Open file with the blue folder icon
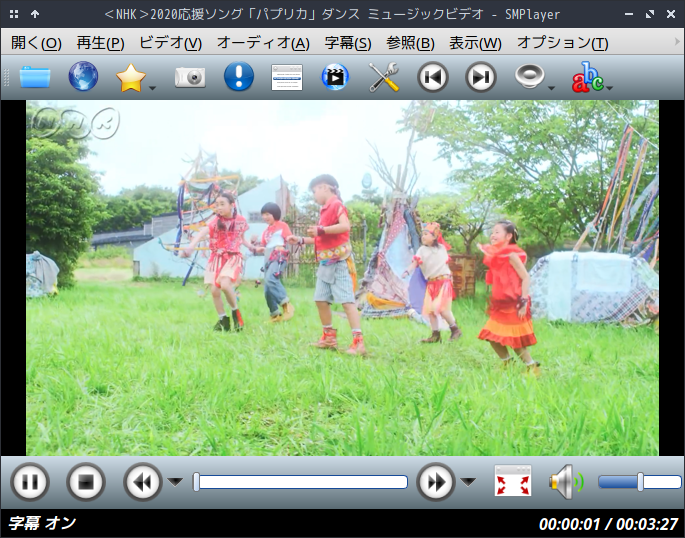Screen dimensions: 685x538 [x=35, y=77]
